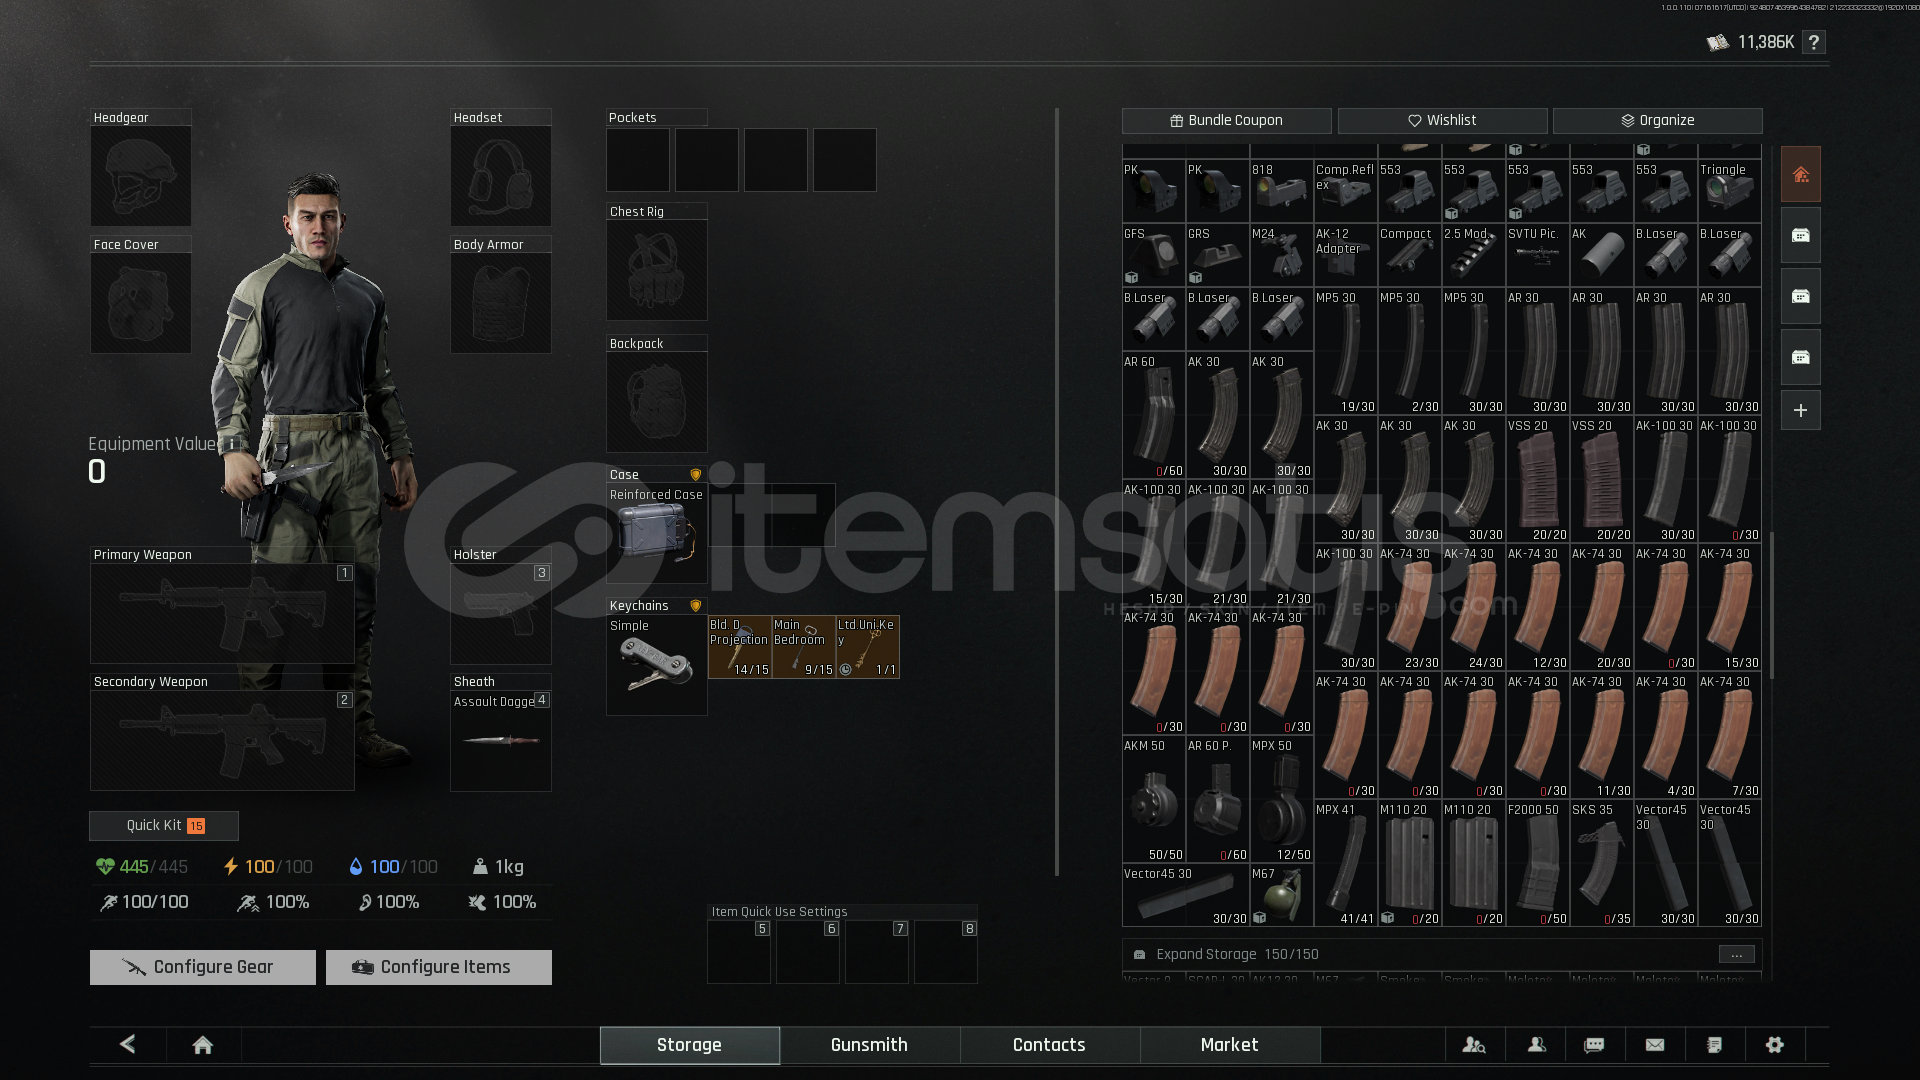
Task: Select the Main Bedroom key
Action: tap(804, 647)
